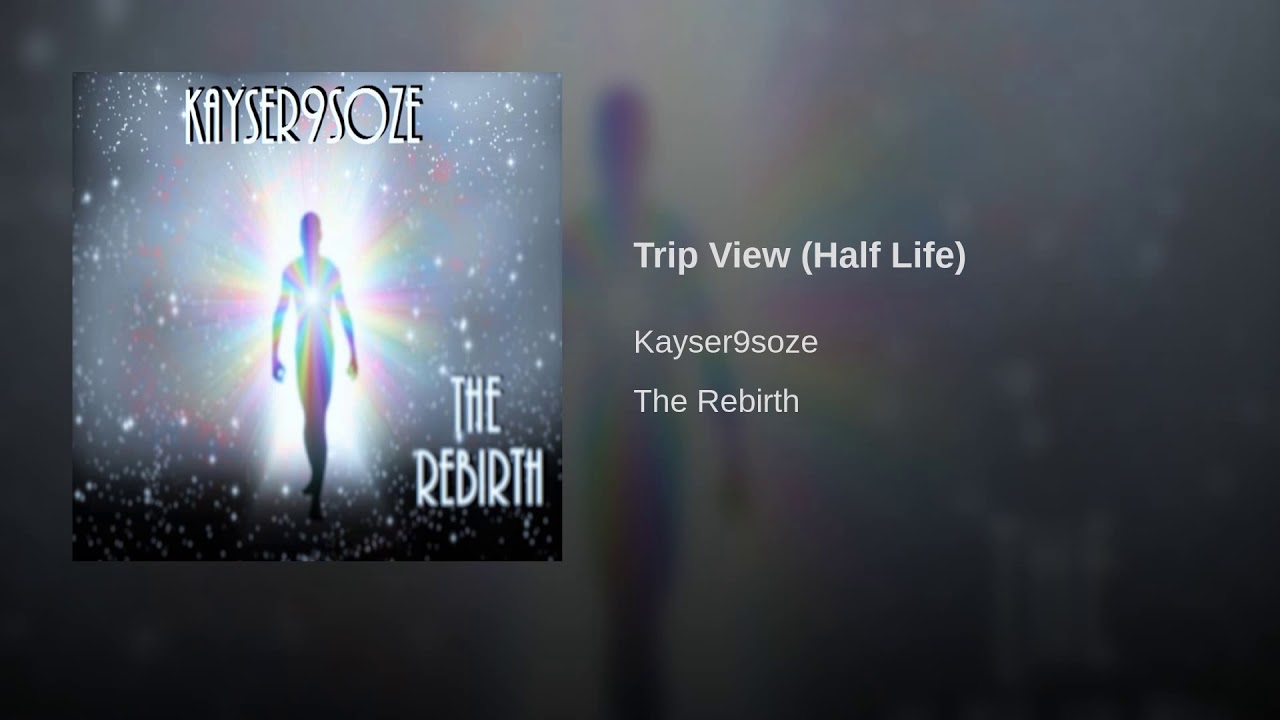Select the song title Trip View (Half Life)
The height and width of the screenshot is (720, 1280).
pos(800,256)
